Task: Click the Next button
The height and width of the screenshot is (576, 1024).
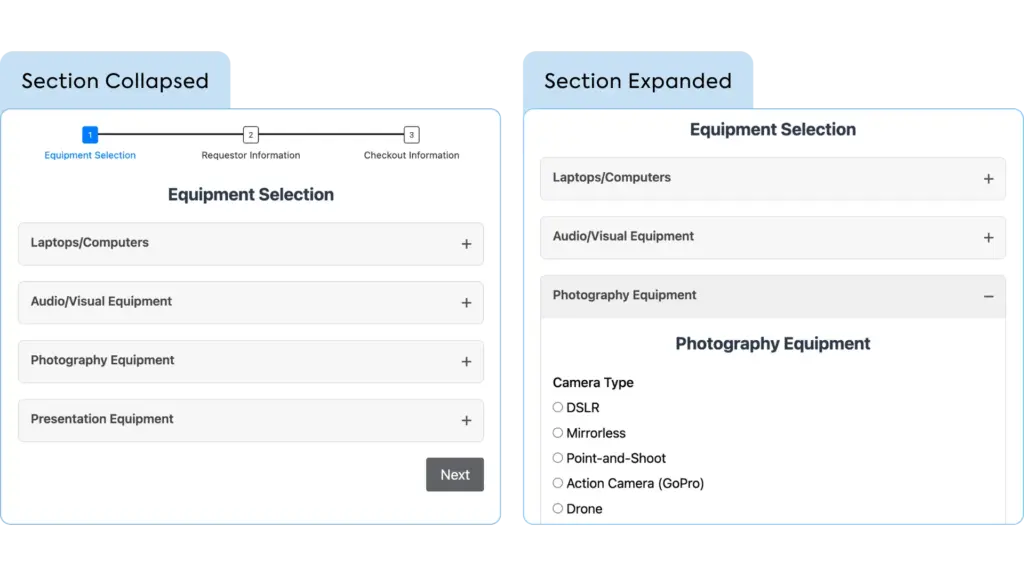Action: point(455,474)
